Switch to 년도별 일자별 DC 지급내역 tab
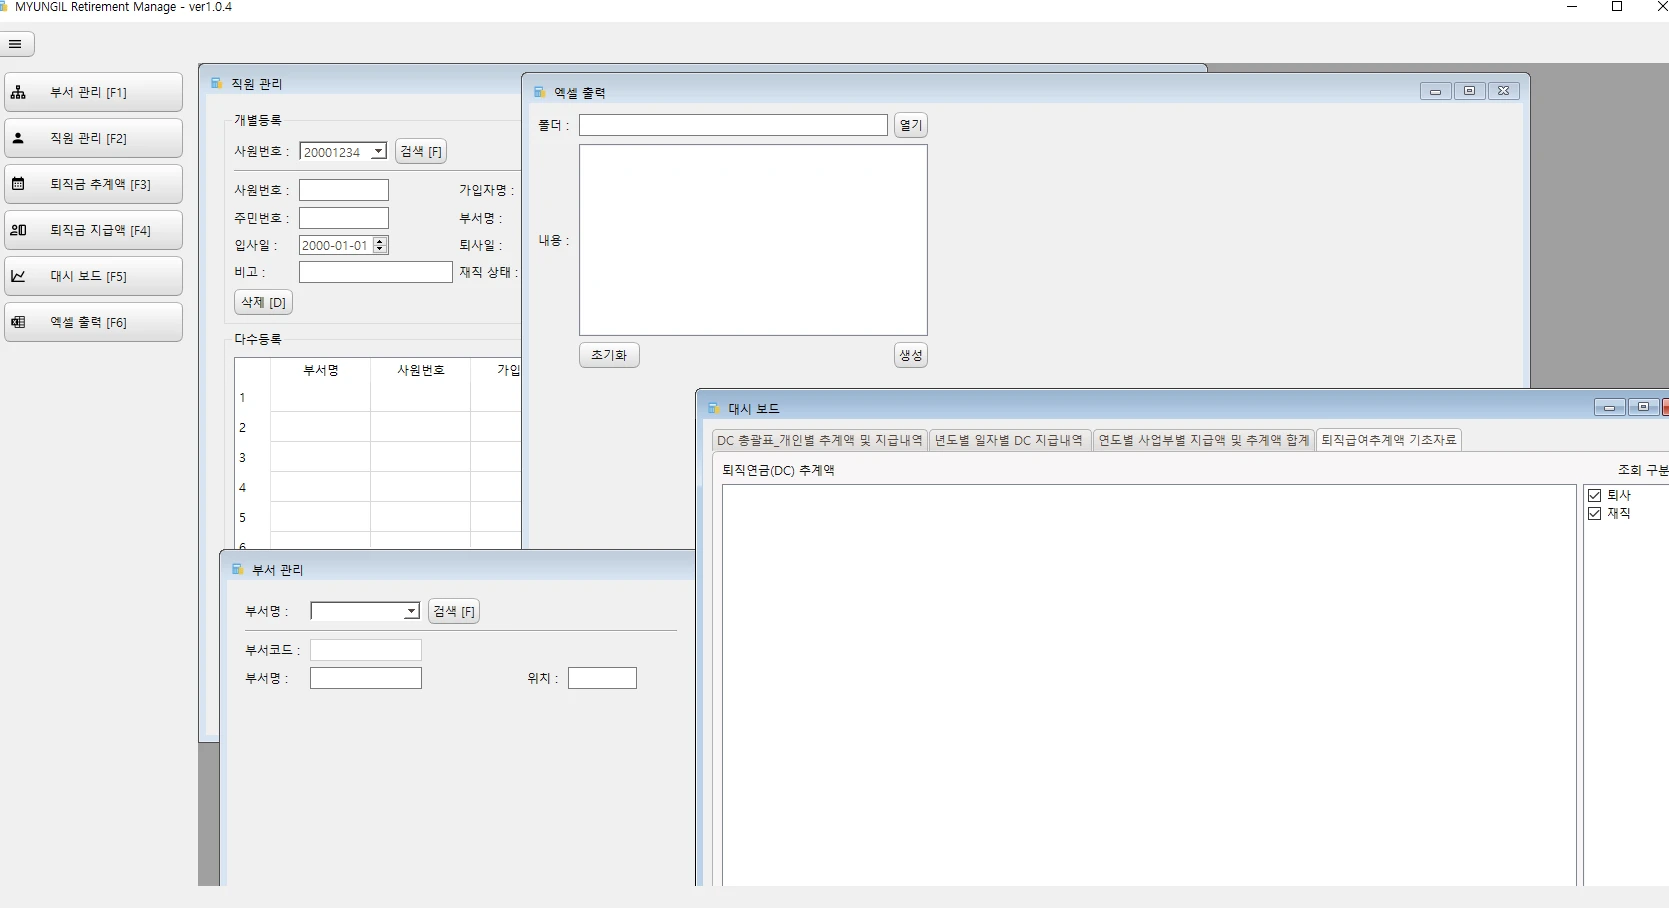 pos(1008,440)
